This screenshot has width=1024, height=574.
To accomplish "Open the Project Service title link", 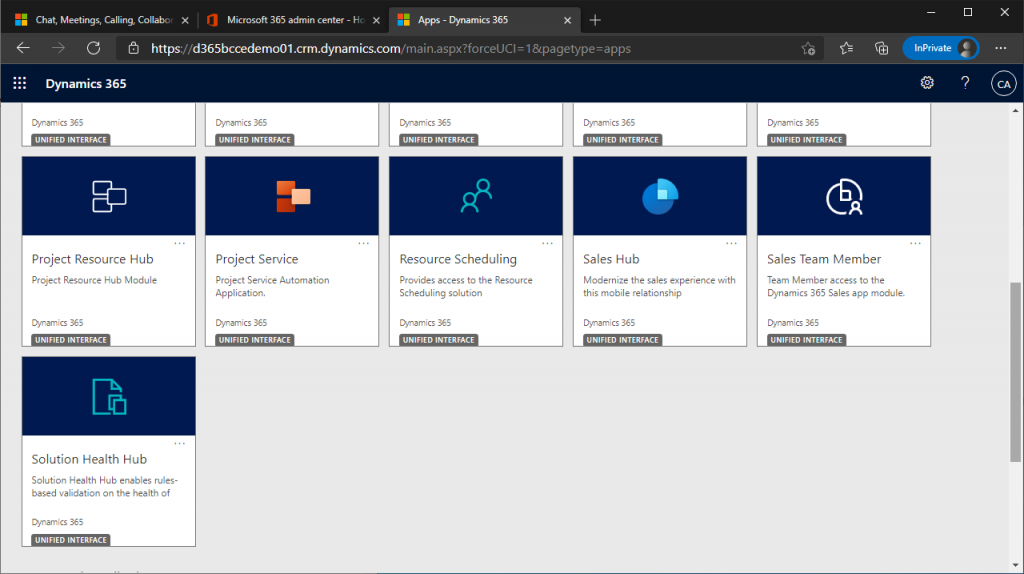I will [x=257, y=259].
